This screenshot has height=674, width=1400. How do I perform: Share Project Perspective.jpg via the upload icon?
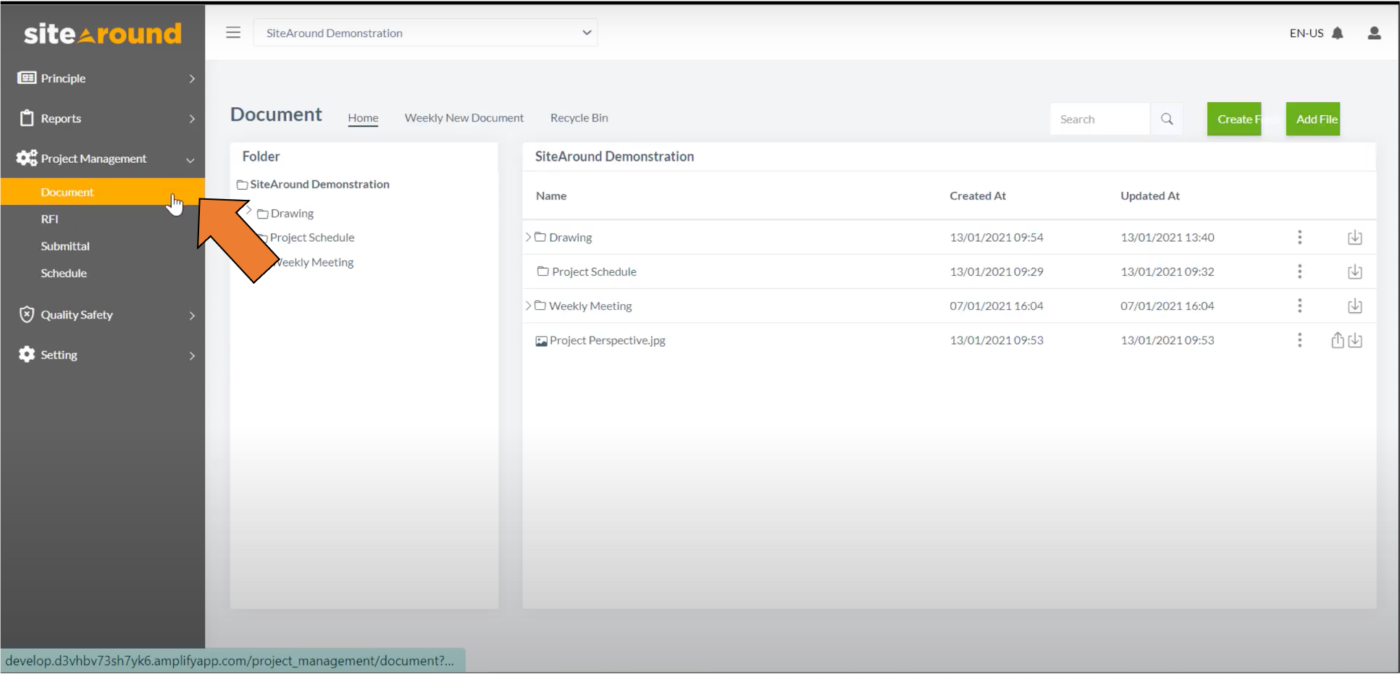(1336, 340)
